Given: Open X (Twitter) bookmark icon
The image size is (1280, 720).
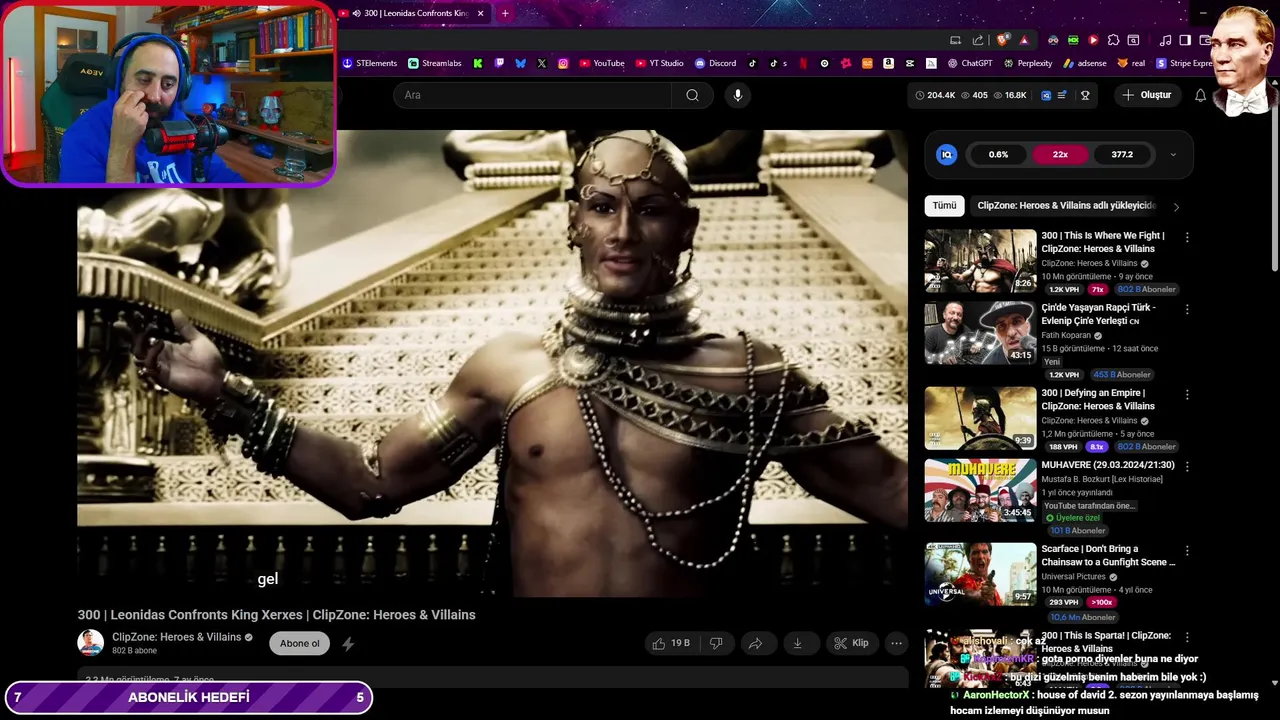Looking at the screenshot, I should (x=542, y=63).
